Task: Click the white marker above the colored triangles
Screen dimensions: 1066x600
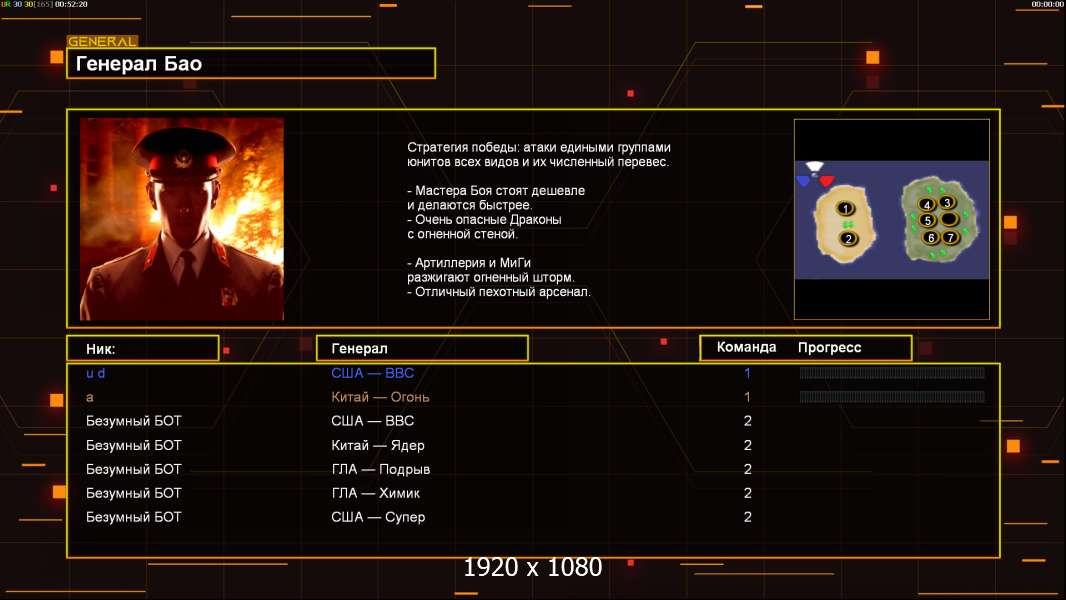Action: pos(814,166)
